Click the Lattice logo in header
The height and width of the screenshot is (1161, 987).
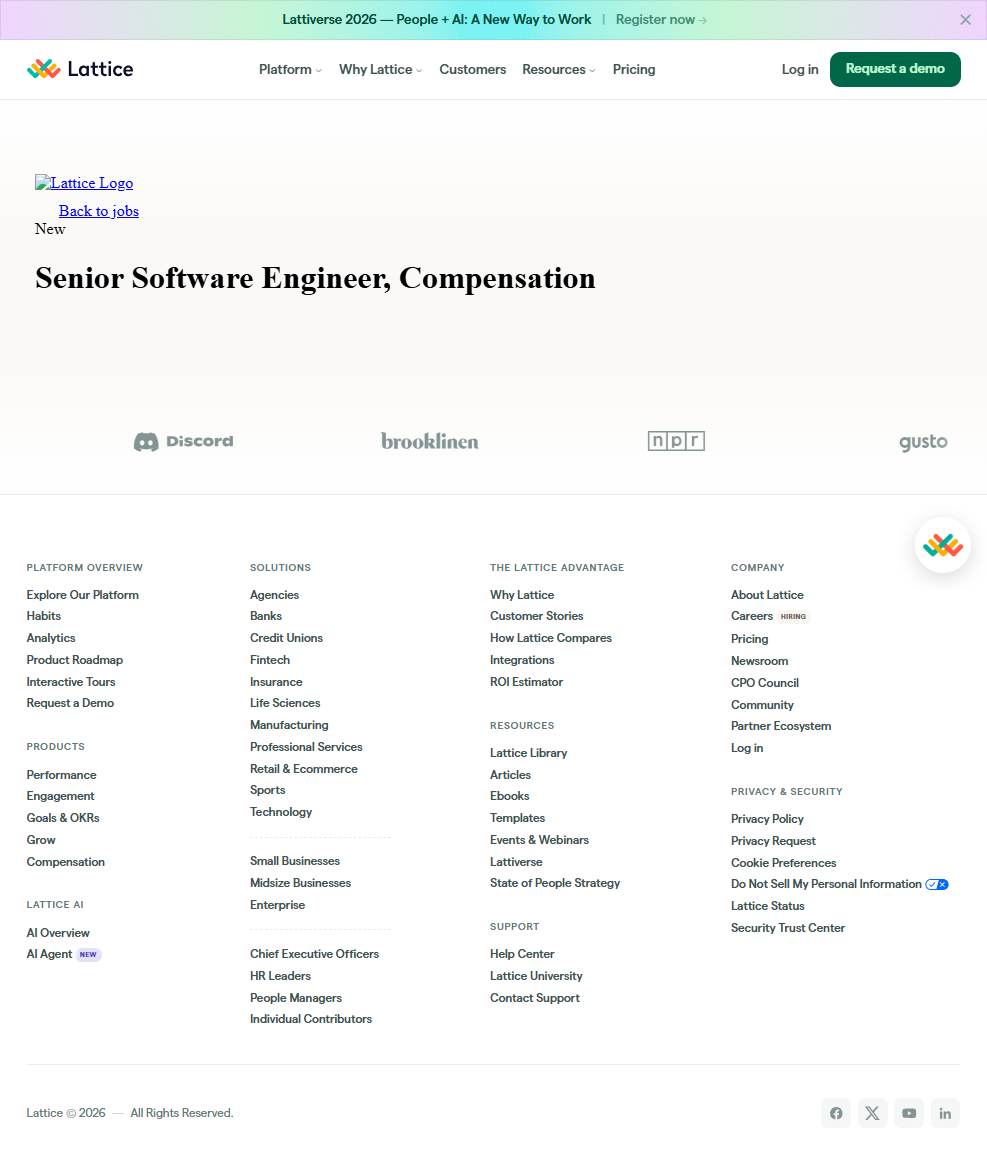pos(80,69)
